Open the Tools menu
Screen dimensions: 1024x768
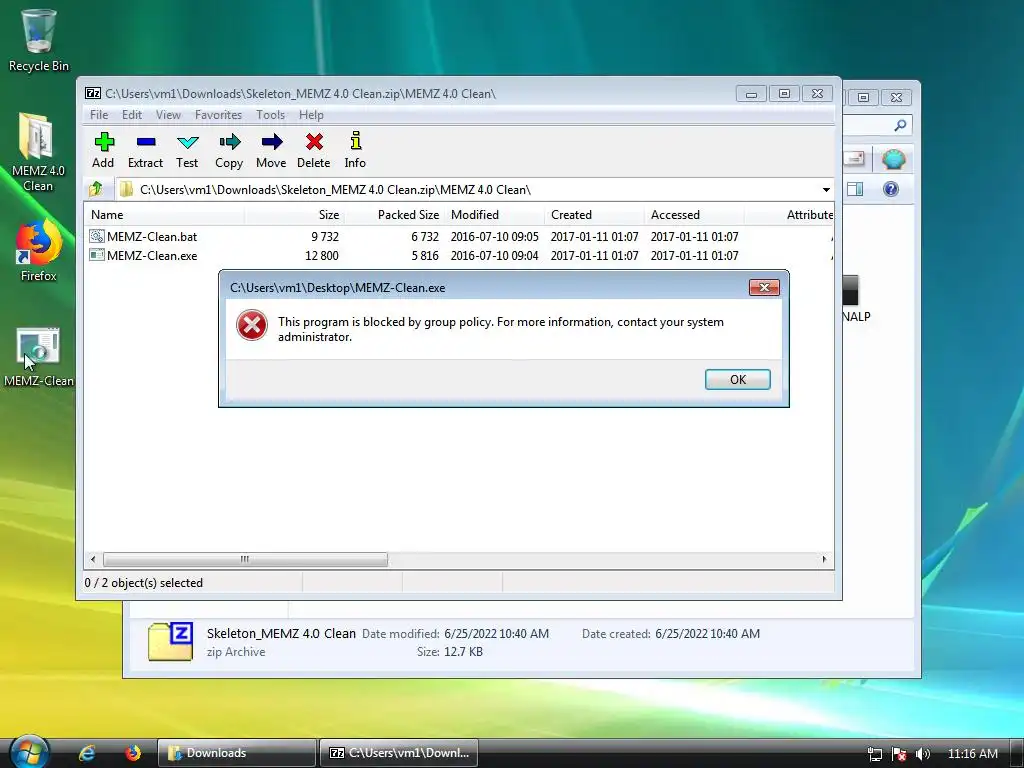pyautogui.click(x=270, y=115)
